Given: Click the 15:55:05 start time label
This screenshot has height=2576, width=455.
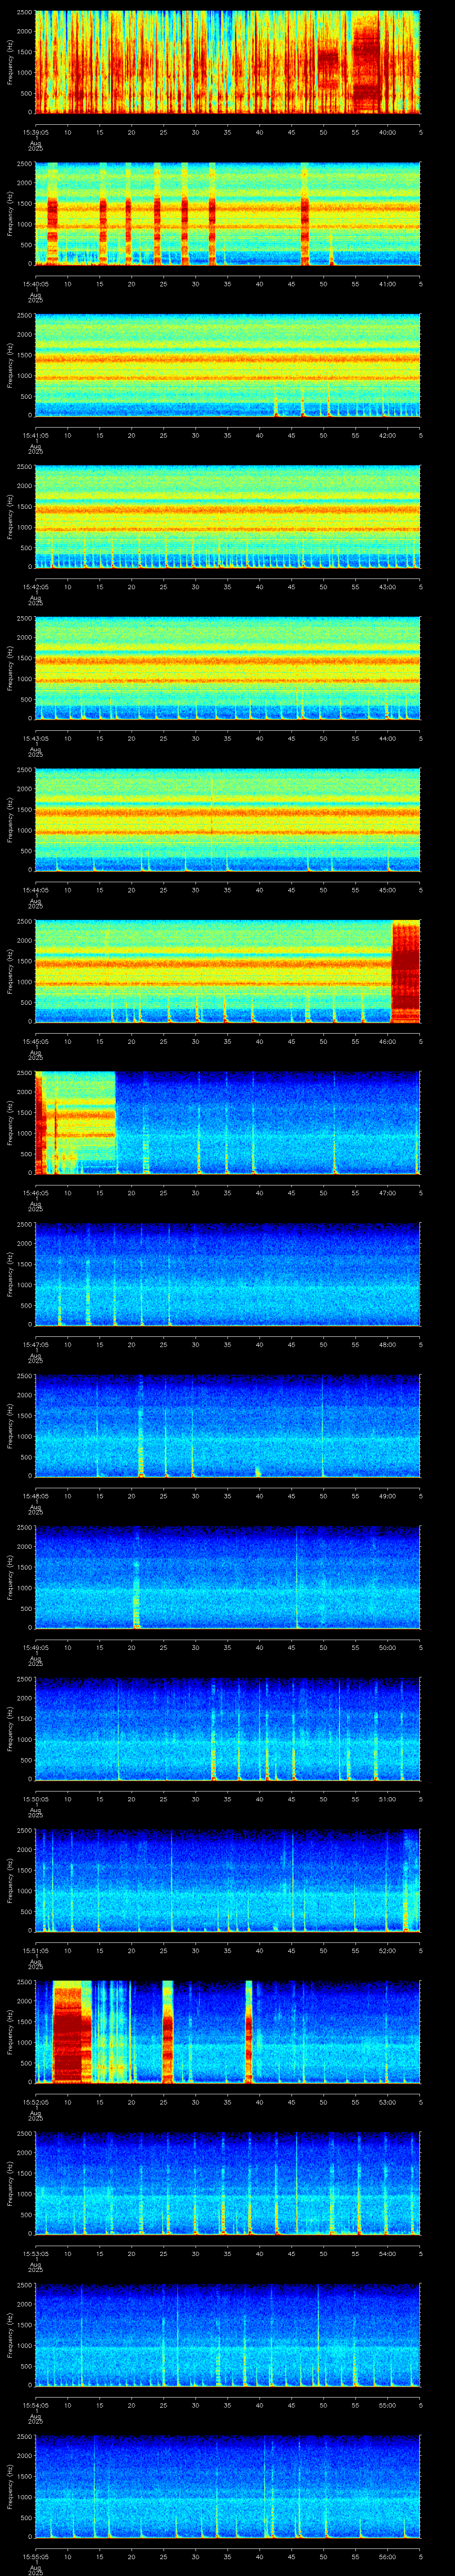Looking at the screenshot, I should (36, 2556).
